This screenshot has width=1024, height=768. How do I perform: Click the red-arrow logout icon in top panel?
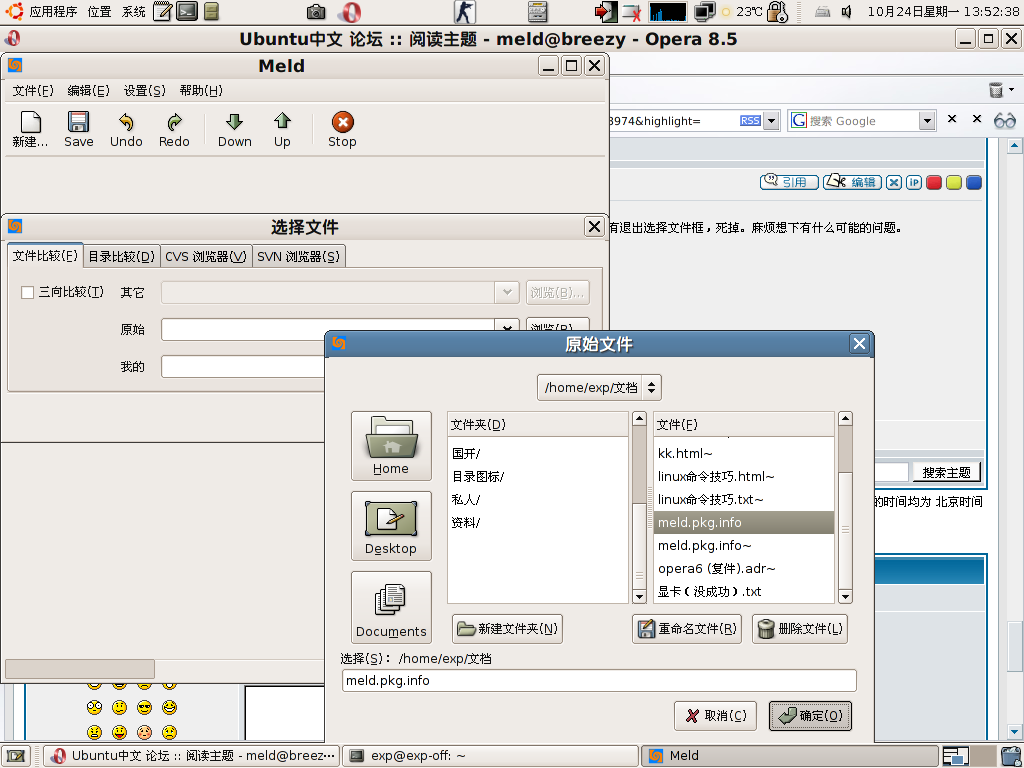click(x=605, y=12)
